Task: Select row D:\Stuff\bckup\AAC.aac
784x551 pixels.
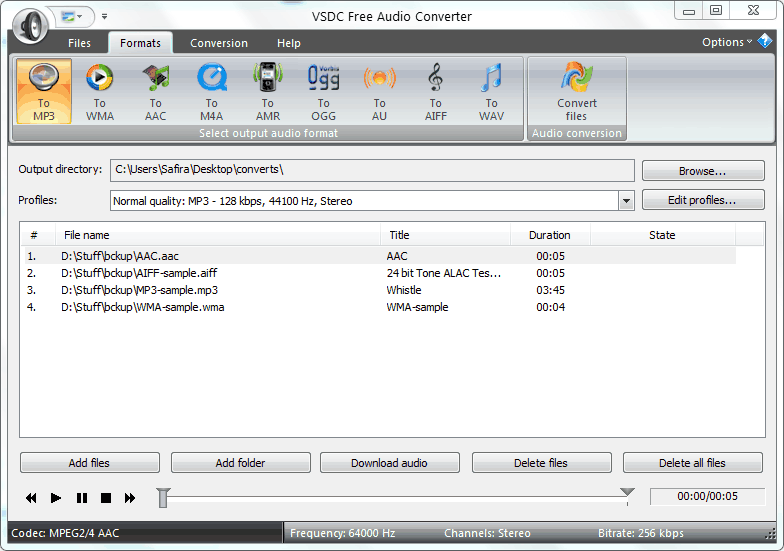Action: (380, 256)
